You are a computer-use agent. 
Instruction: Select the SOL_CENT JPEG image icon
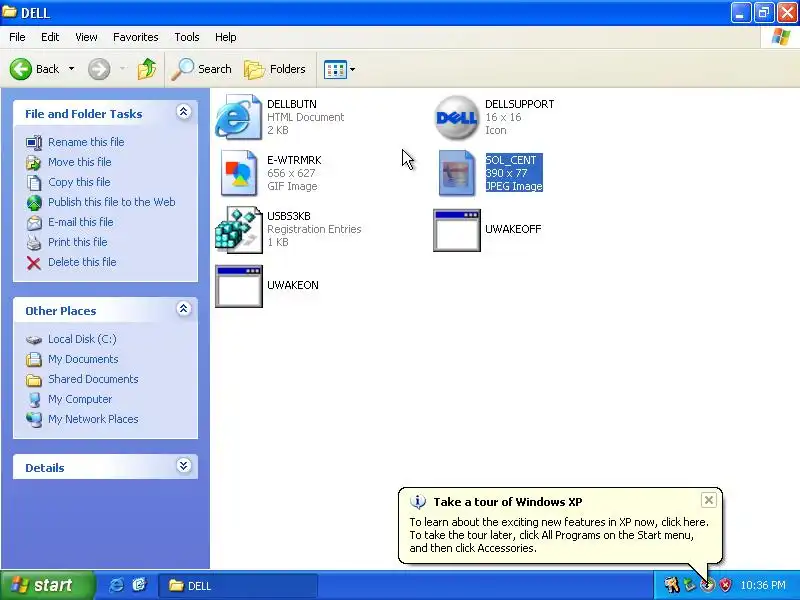click(457, 173)
